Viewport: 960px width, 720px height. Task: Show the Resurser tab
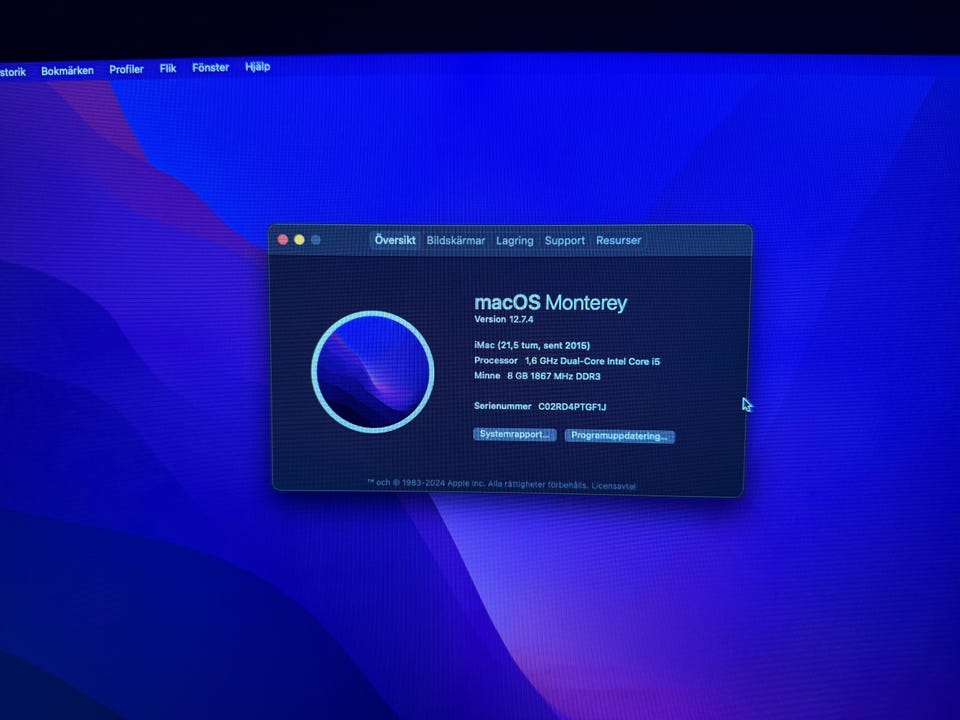618,241
